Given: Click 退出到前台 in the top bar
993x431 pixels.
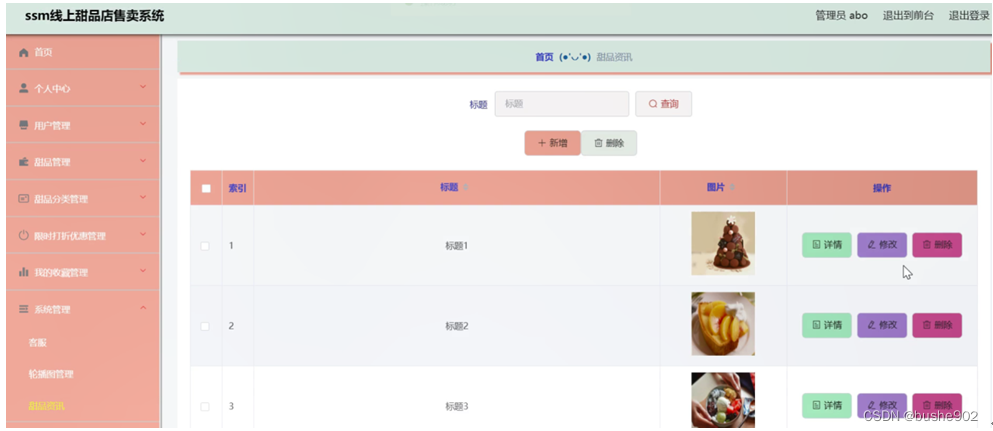Looking at the screenshot, I should (908, 16).
